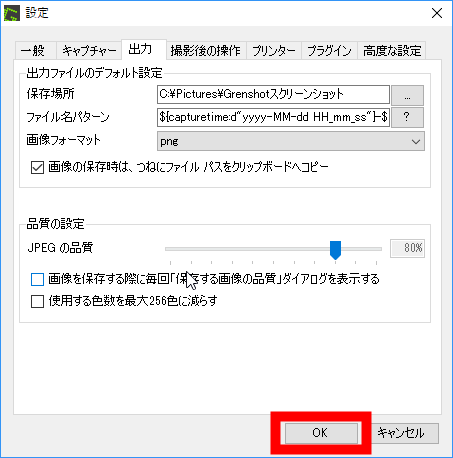Open the 画像フォーマット png dropdown

[291, 141]
